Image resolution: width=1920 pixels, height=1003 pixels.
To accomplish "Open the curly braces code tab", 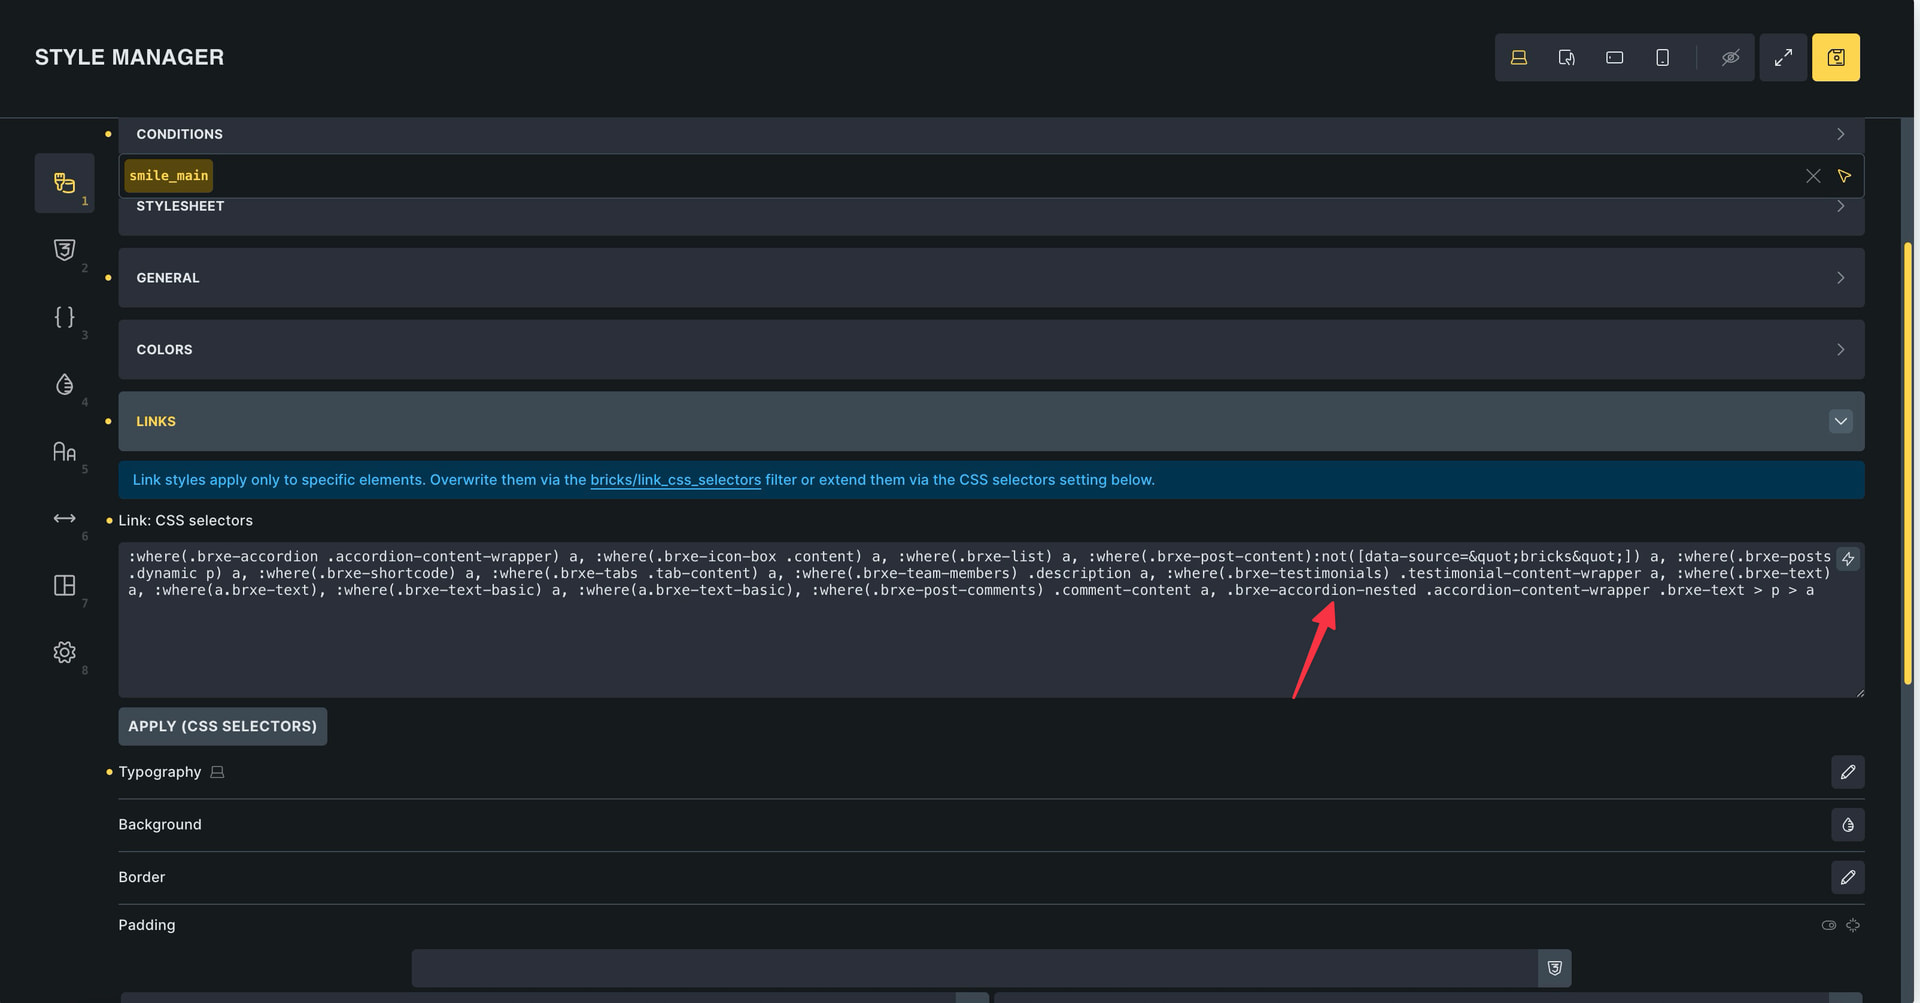I will pos(64,317).
